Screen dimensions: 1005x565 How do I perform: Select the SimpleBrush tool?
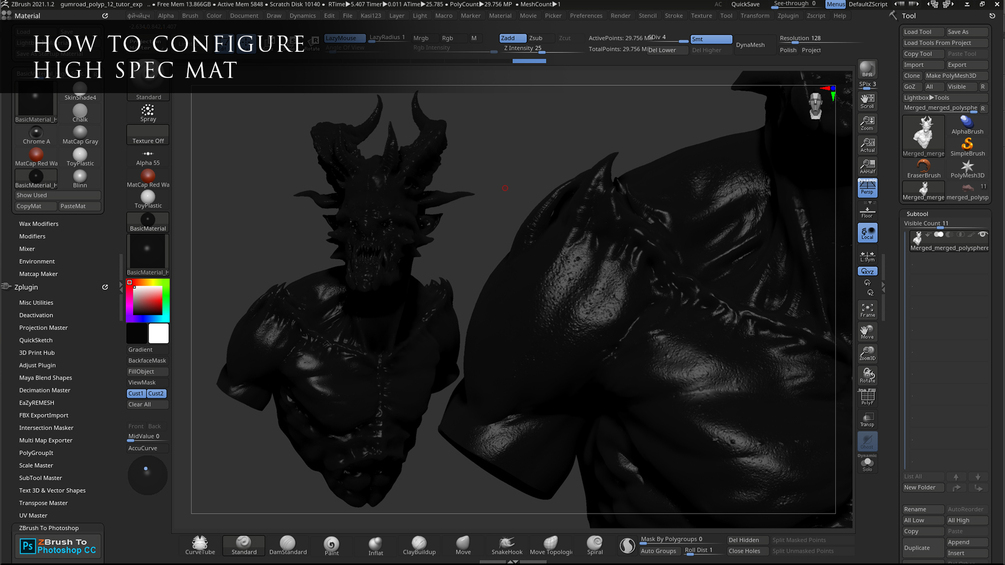click(967, 146)
